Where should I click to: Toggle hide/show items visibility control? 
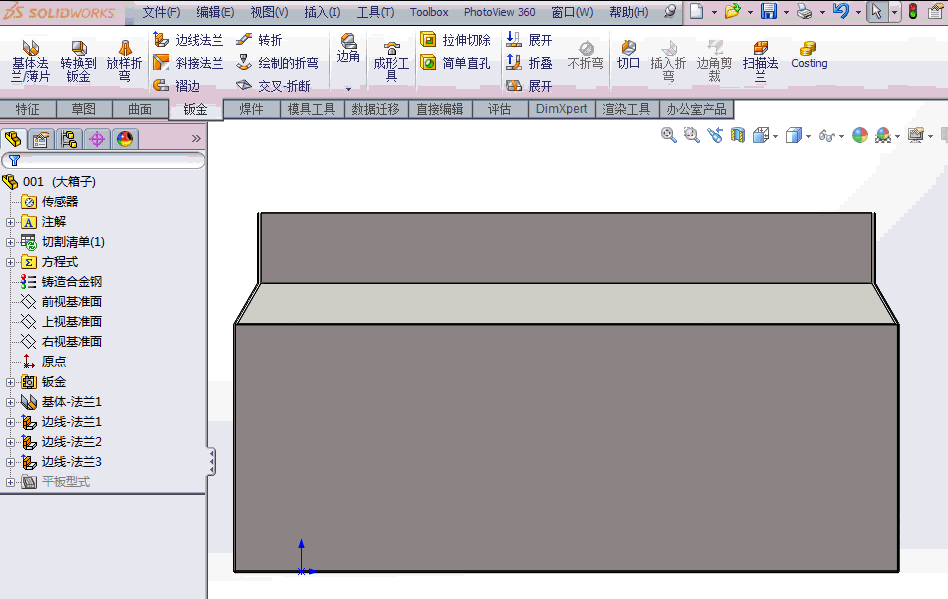pos(828,135)
